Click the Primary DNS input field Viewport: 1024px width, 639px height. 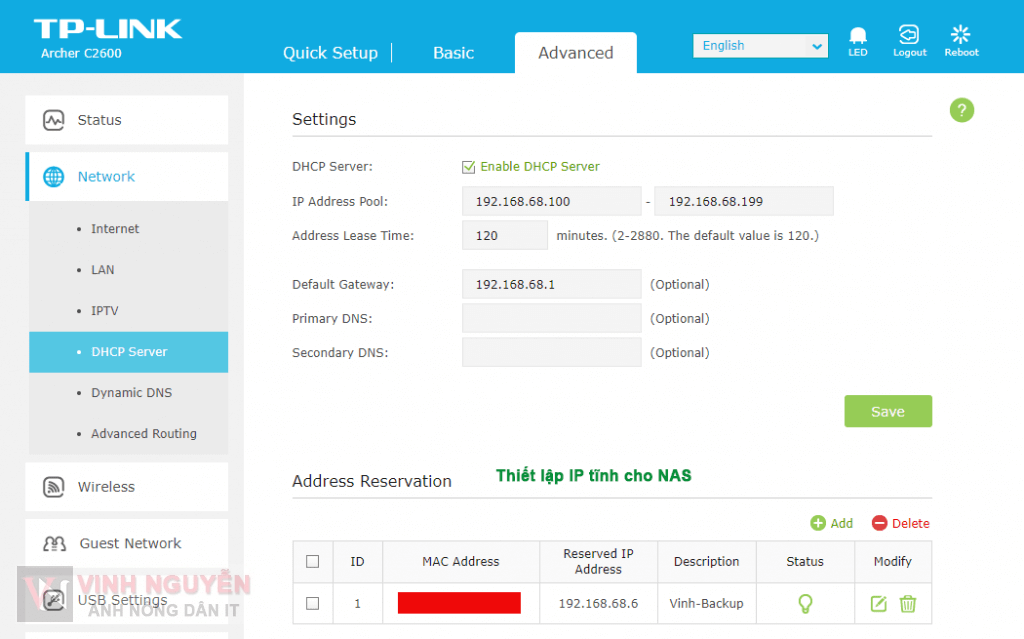tap(551, 318)
